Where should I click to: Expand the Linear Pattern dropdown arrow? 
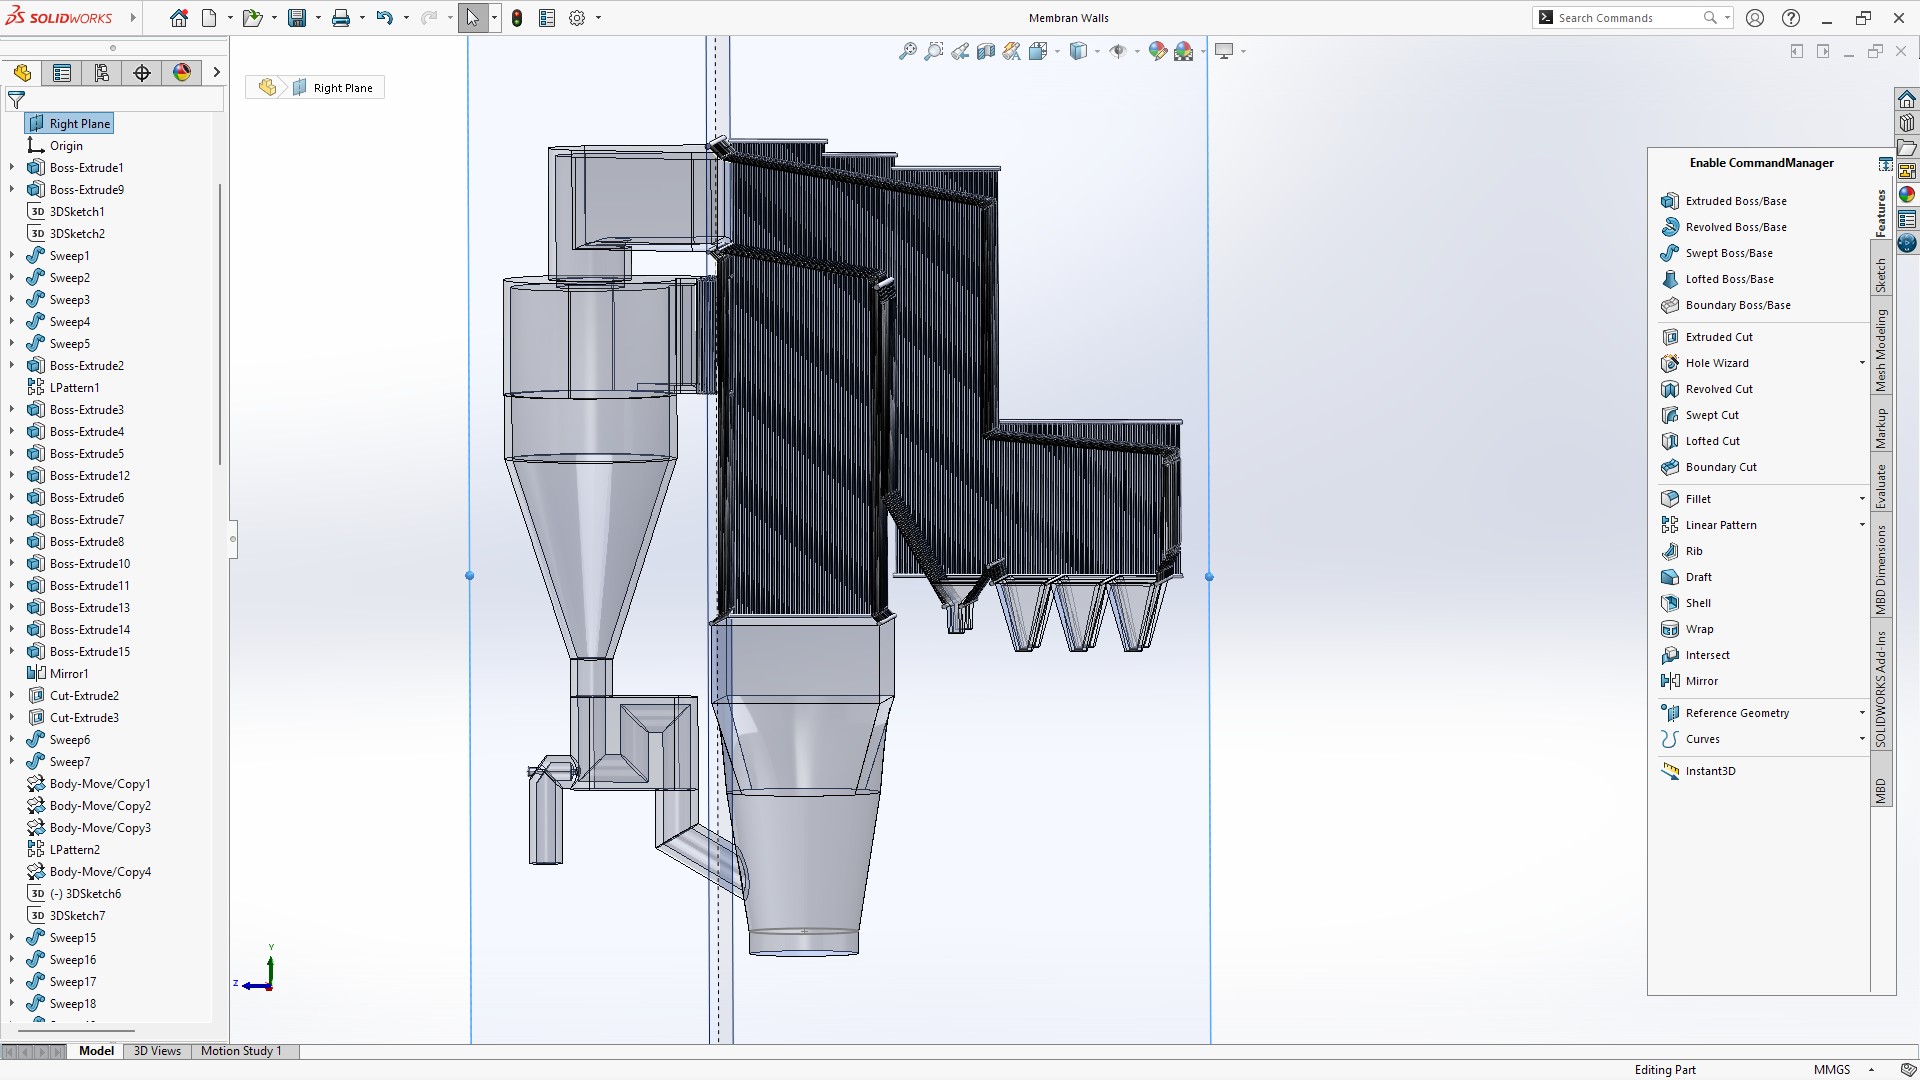coord(1861,524)
